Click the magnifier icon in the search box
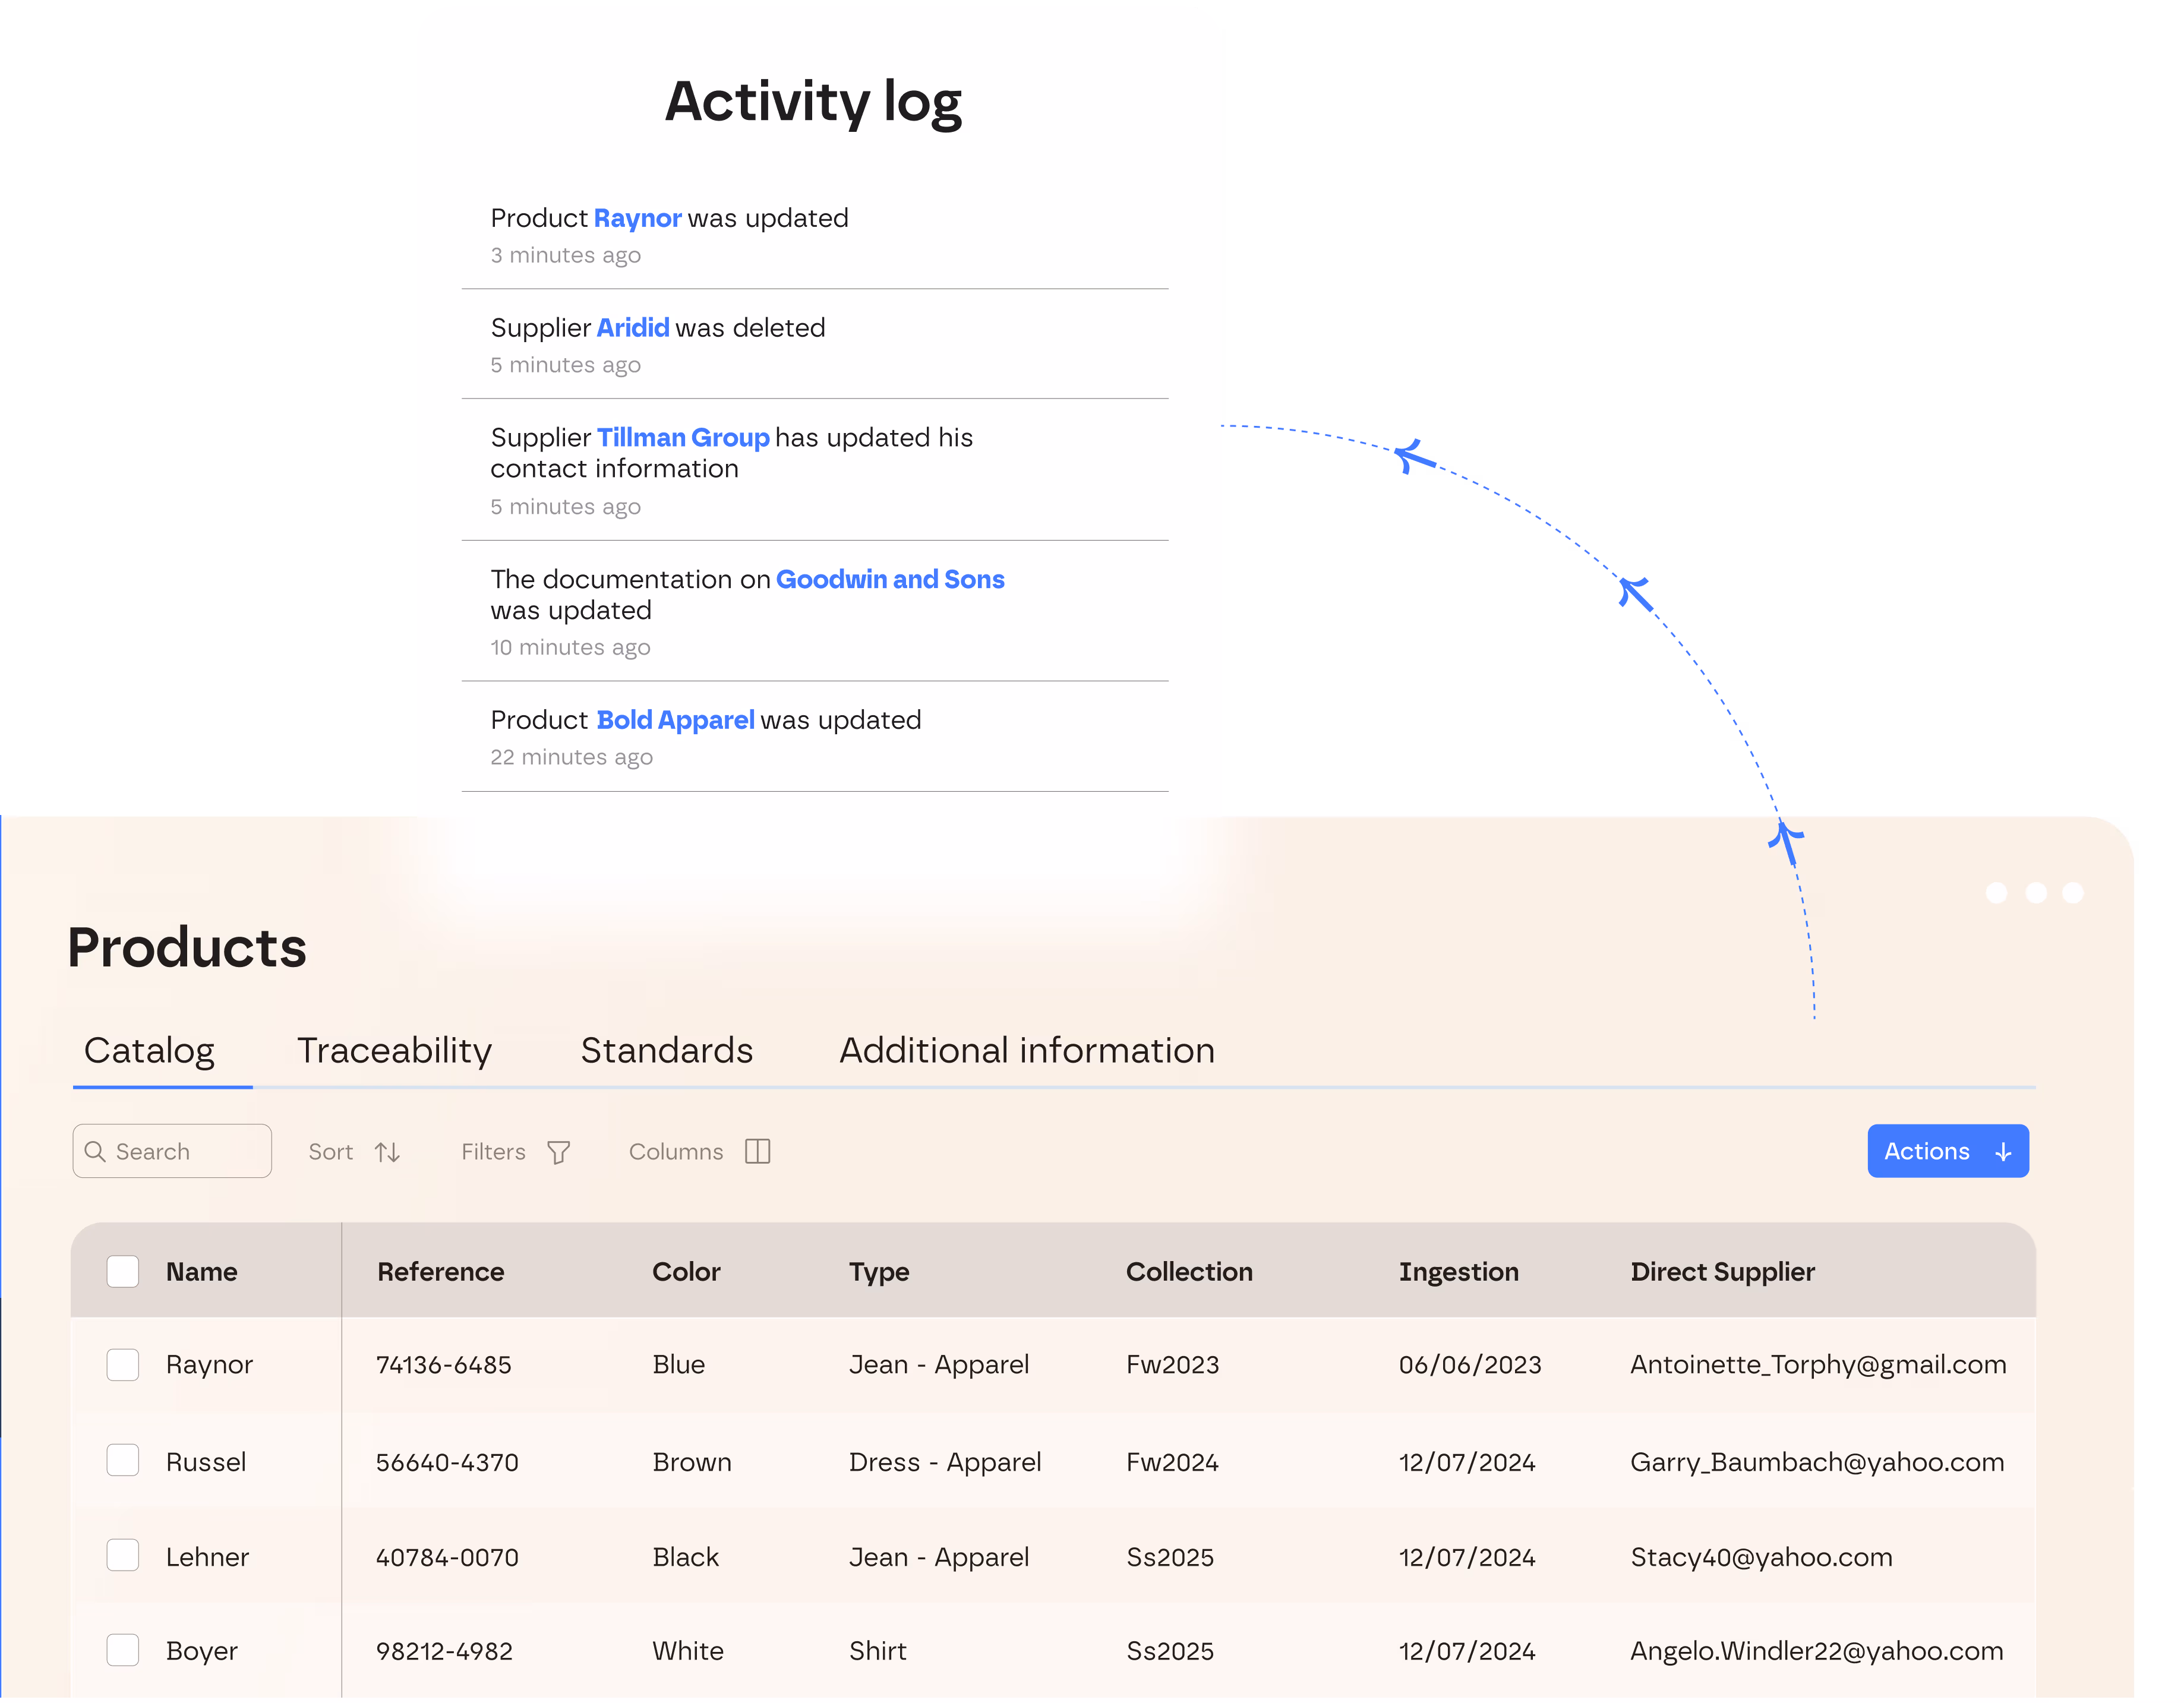This screenshot has width=2184, height=1703. 95,1152
